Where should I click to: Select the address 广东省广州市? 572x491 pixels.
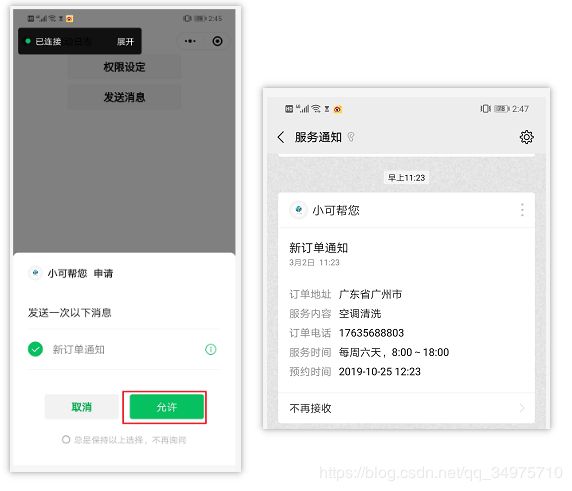point(370,294)
